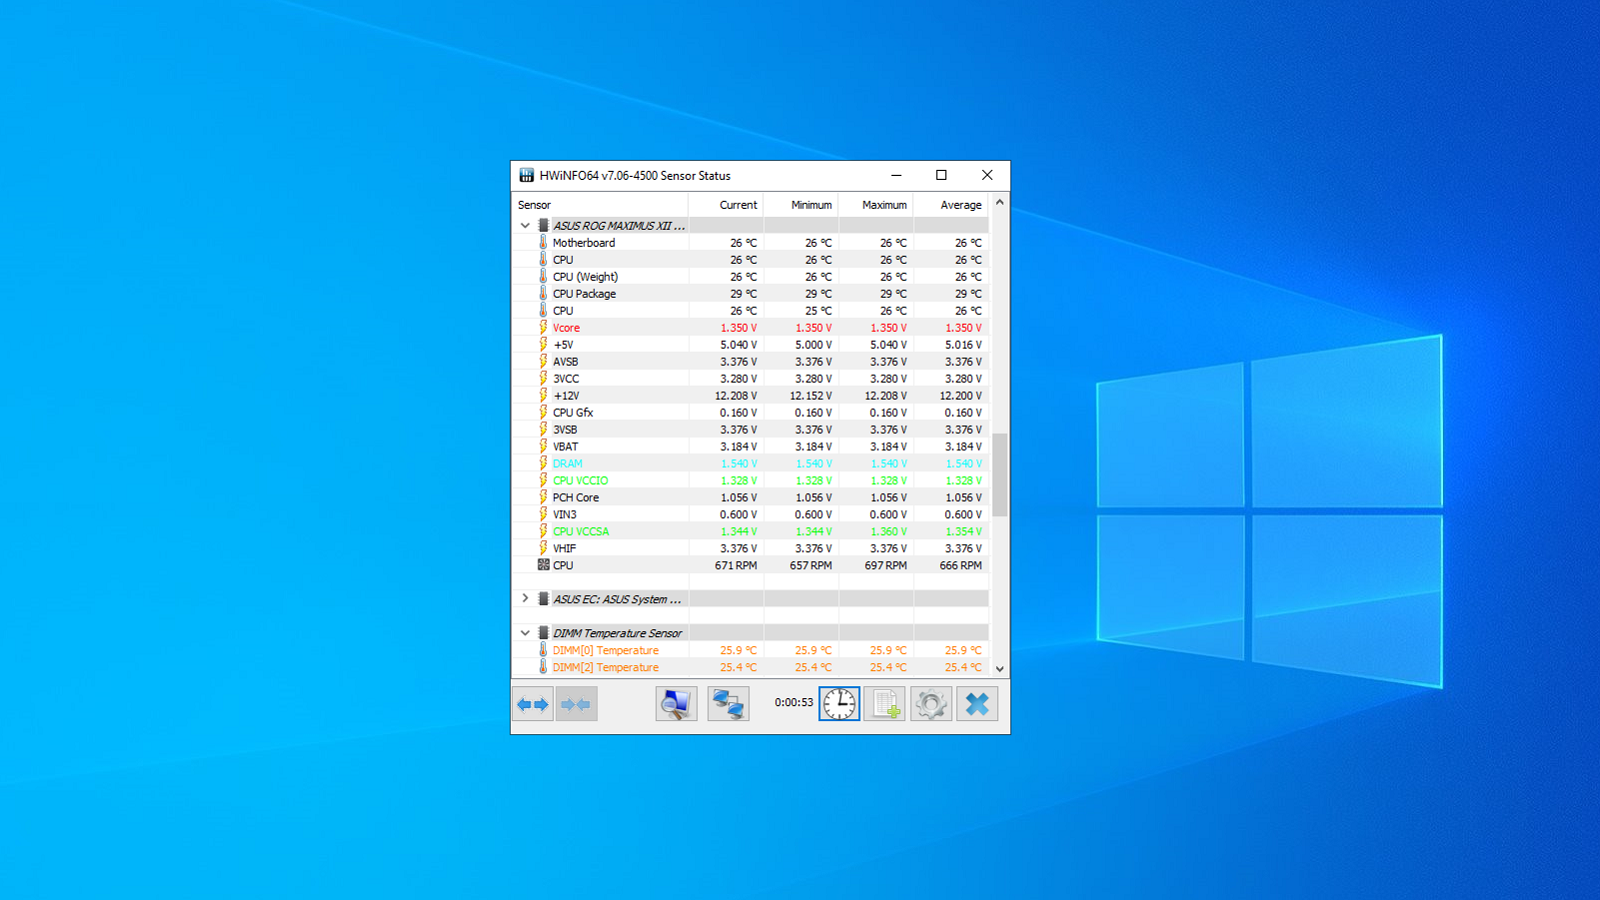Click the lightning icon on +5V row
The image size is (1600, 900).
click(x=544, y=345)
